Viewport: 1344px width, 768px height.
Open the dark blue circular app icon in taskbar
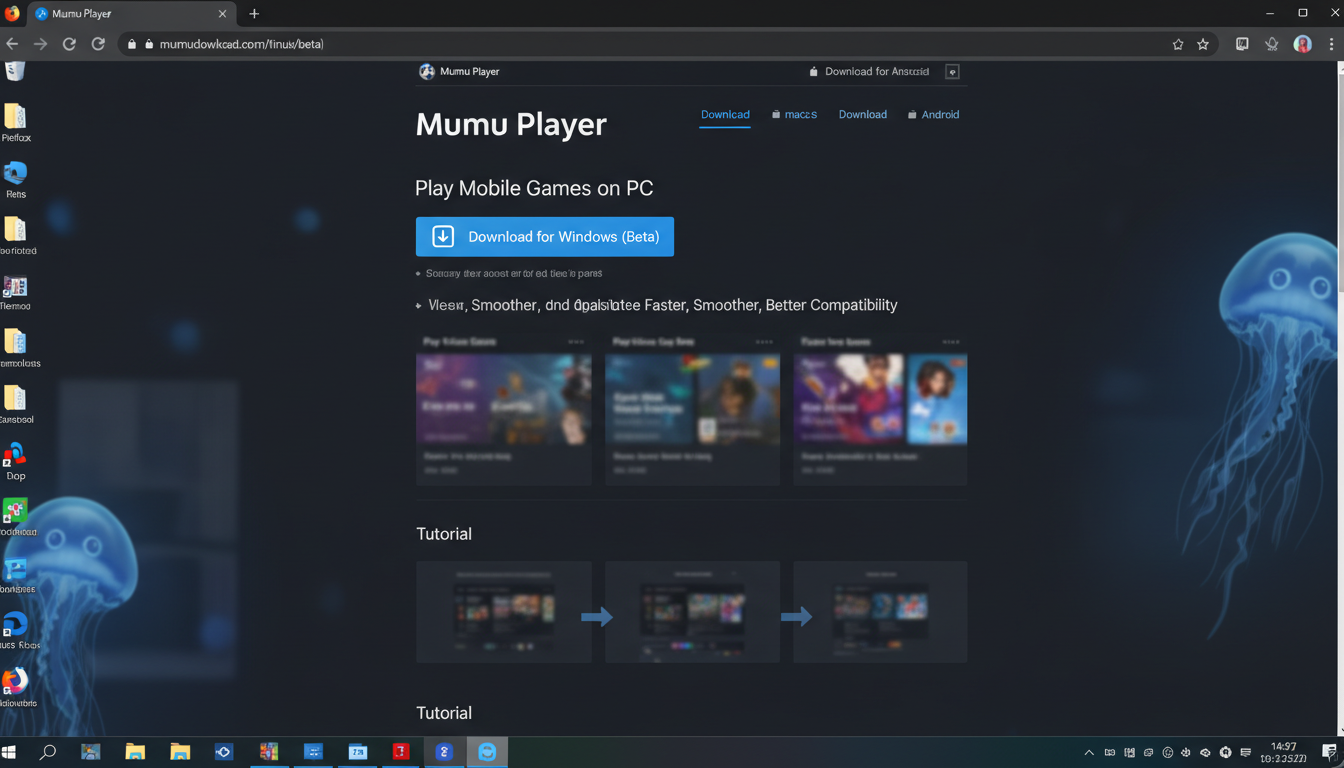point(445,753)
